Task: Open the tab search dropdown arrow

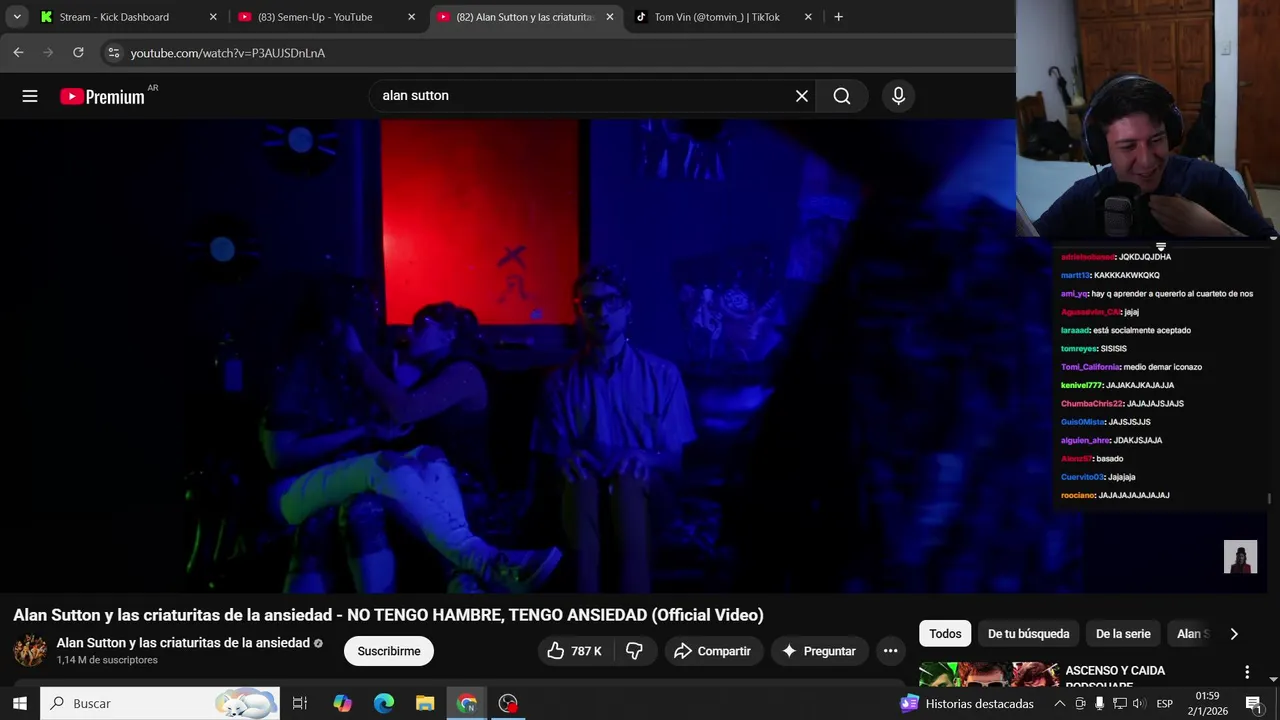Action: [17, 17]
